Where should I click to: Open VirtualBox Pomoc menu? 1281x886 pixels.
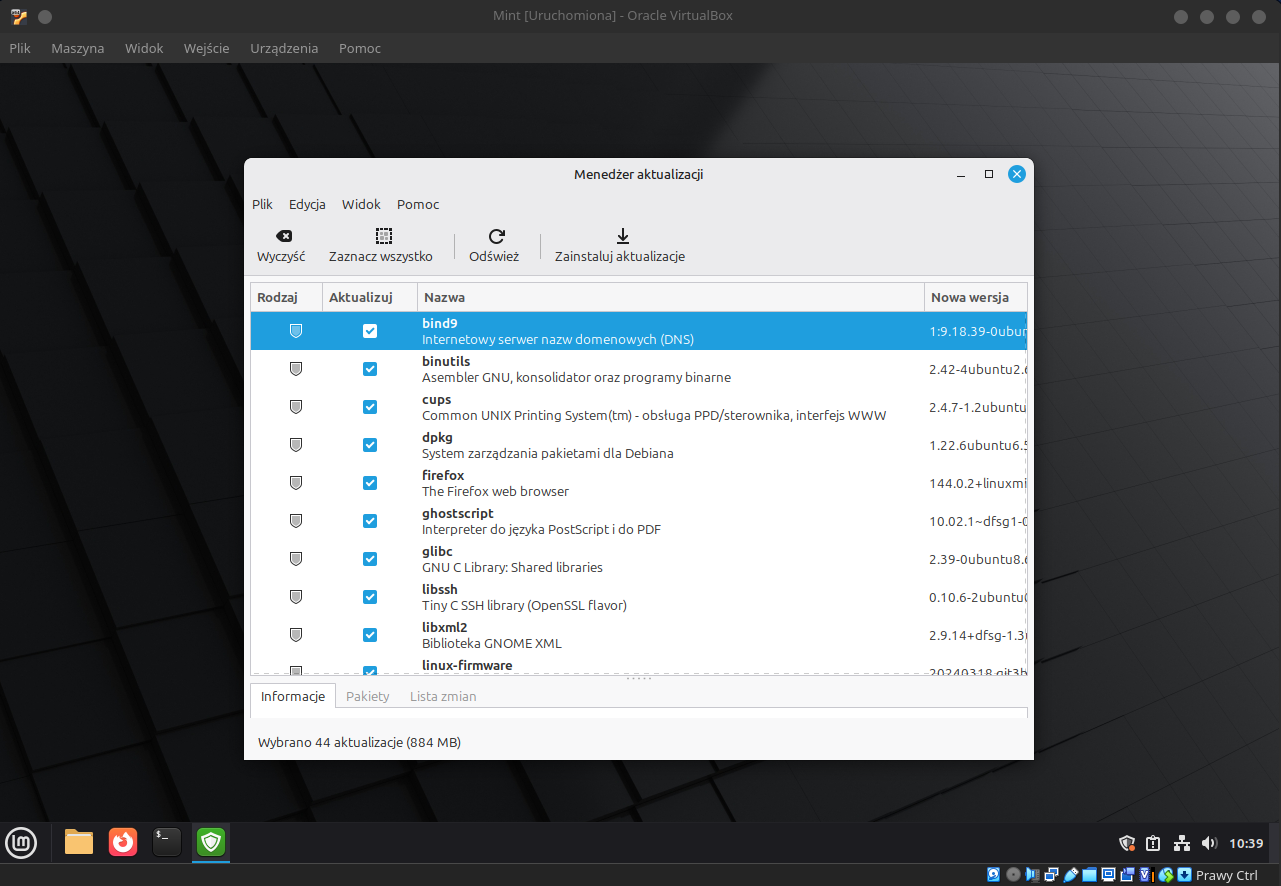click(360, 48)
